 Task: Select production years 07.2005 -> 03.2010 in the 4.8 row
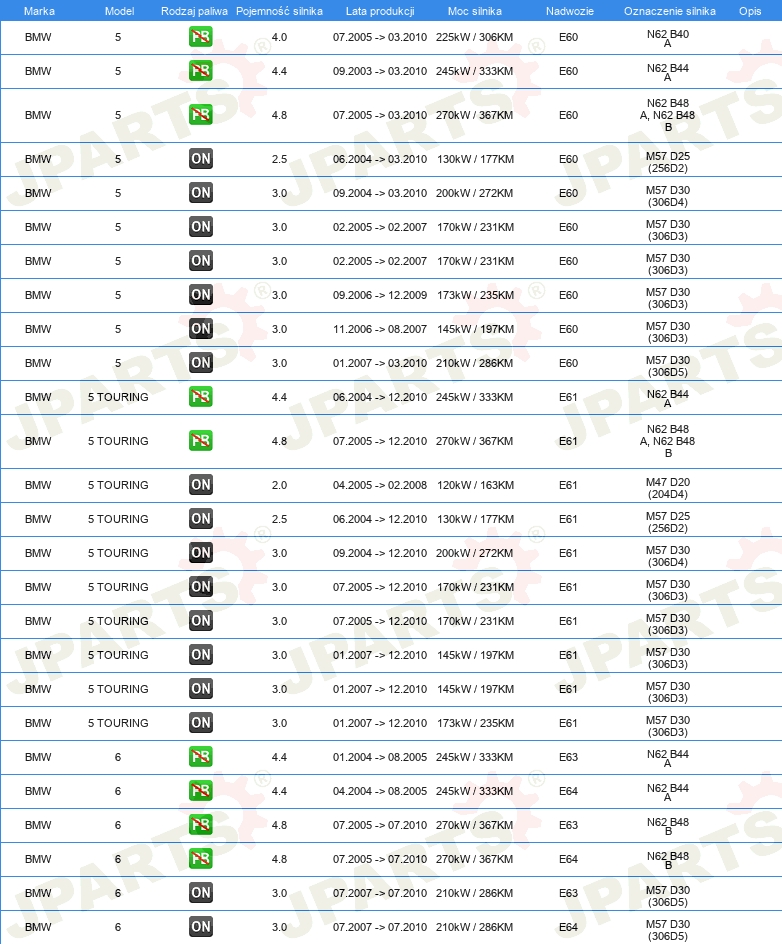380,115
